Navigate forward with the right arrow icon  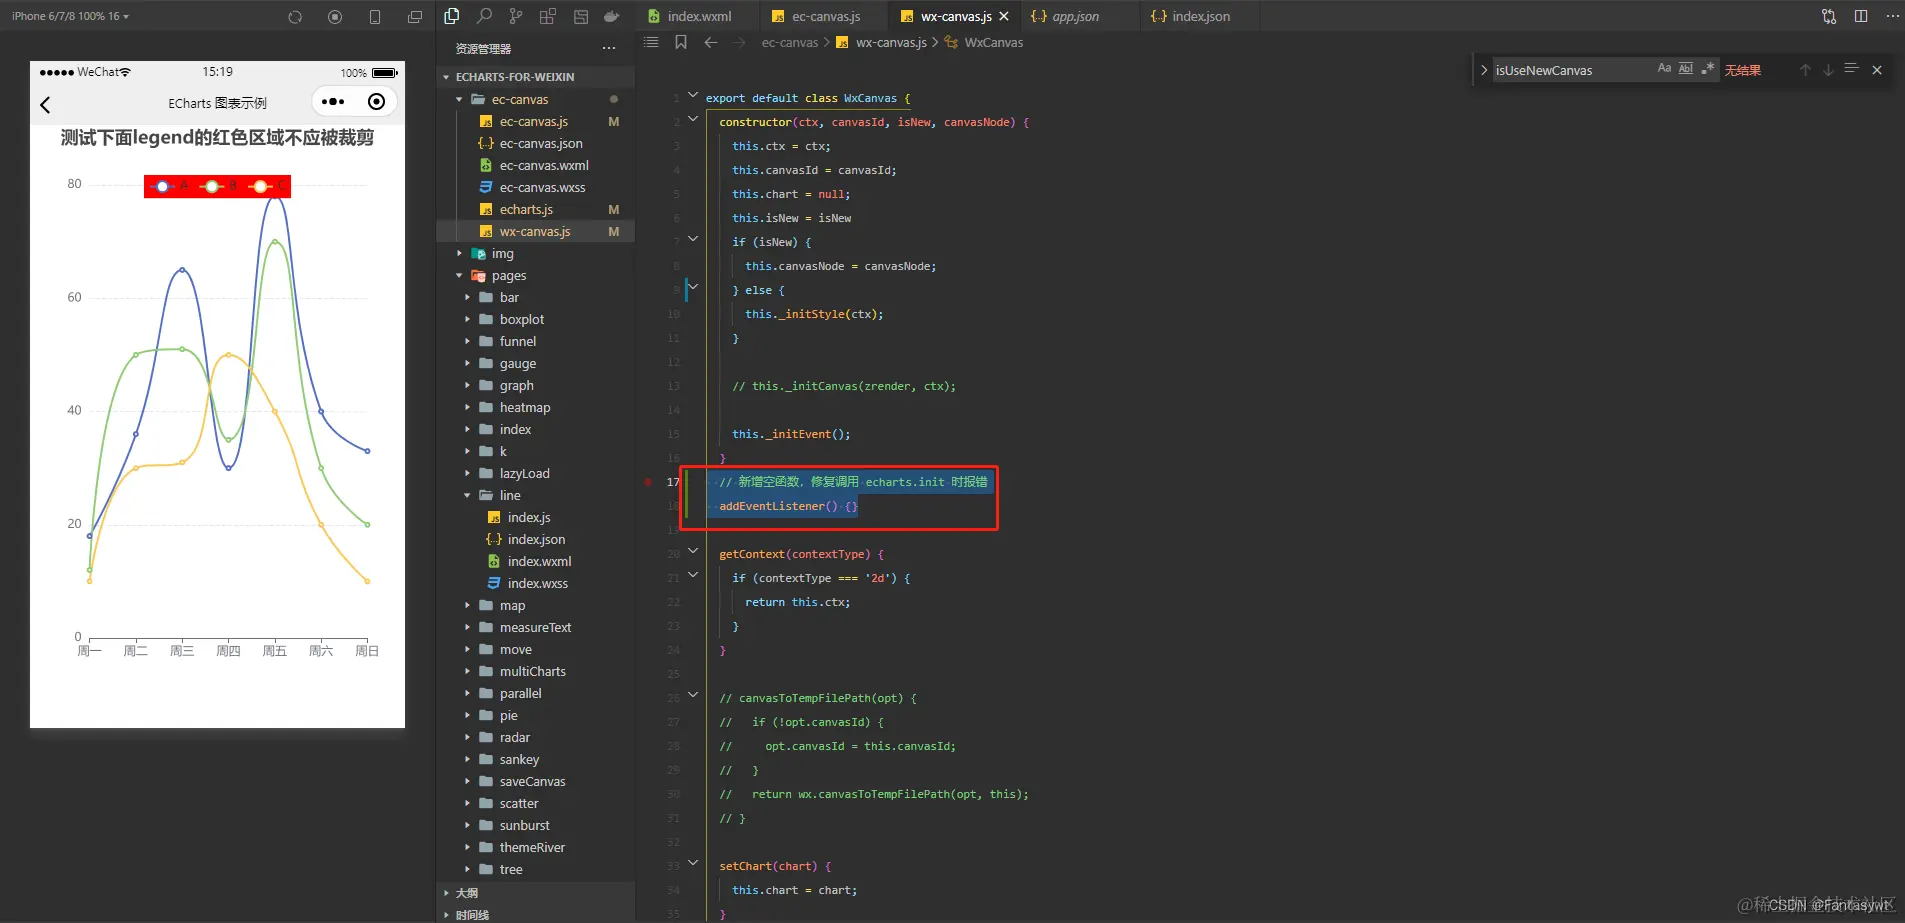click(x=739, y=42)
